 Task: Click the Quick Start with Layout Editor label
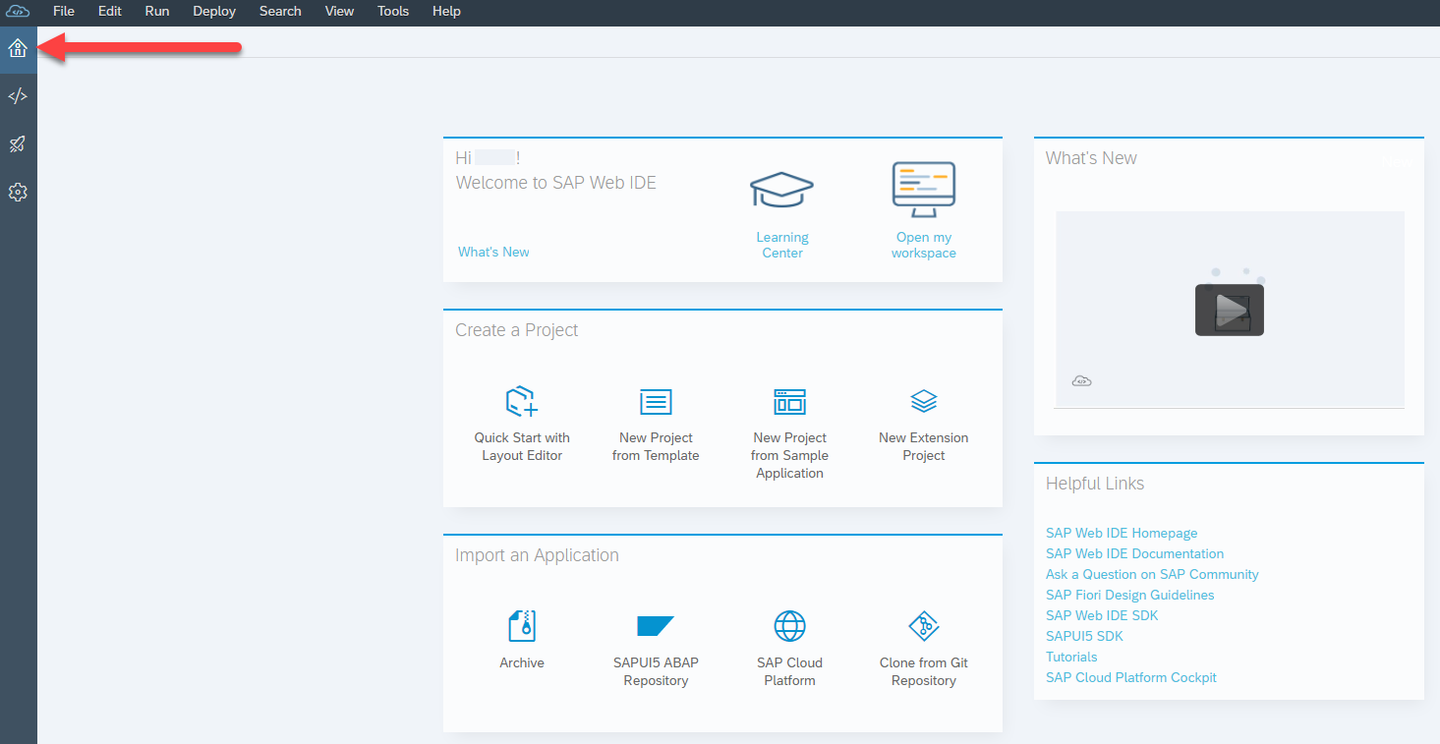(x=522, y=447)
